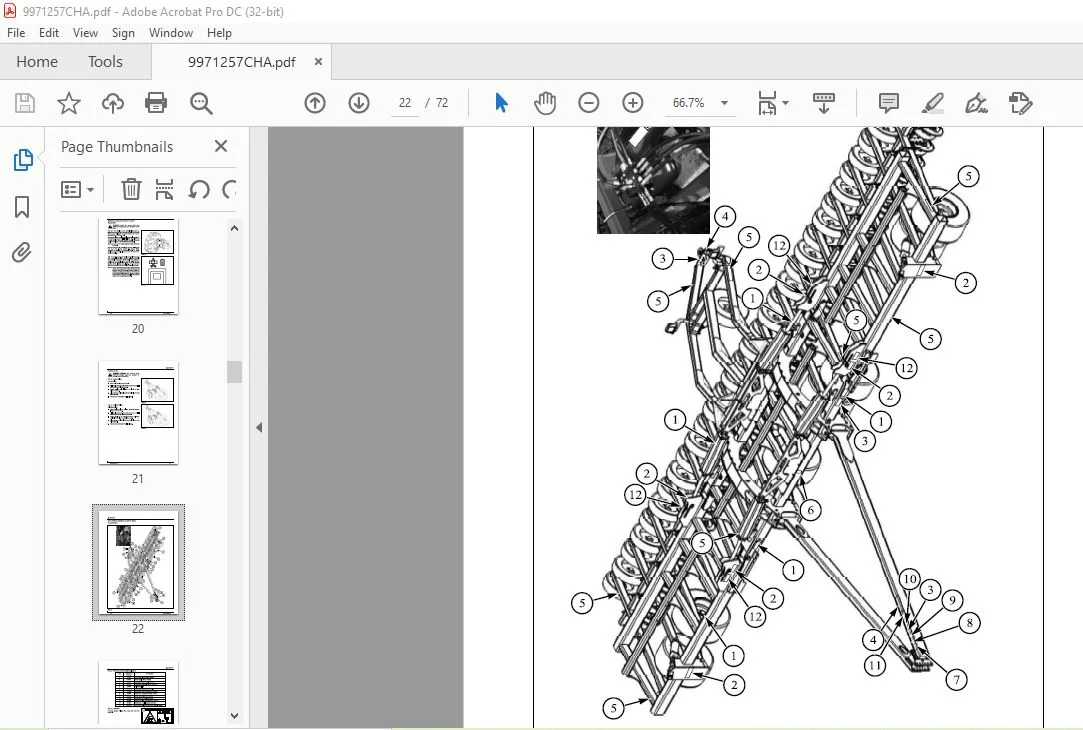Click the thumbnails scrollbar thumb
This screenshot has width=1083, height=730.
click(234, 372)
